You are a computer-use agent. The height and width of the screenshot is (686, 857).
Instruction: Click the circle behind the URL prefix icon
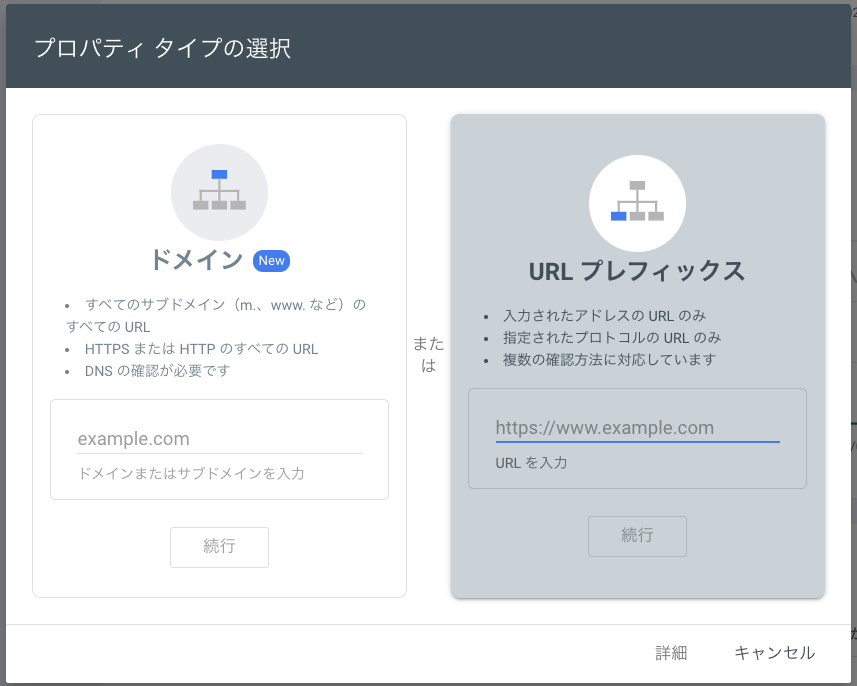[637, 203]
